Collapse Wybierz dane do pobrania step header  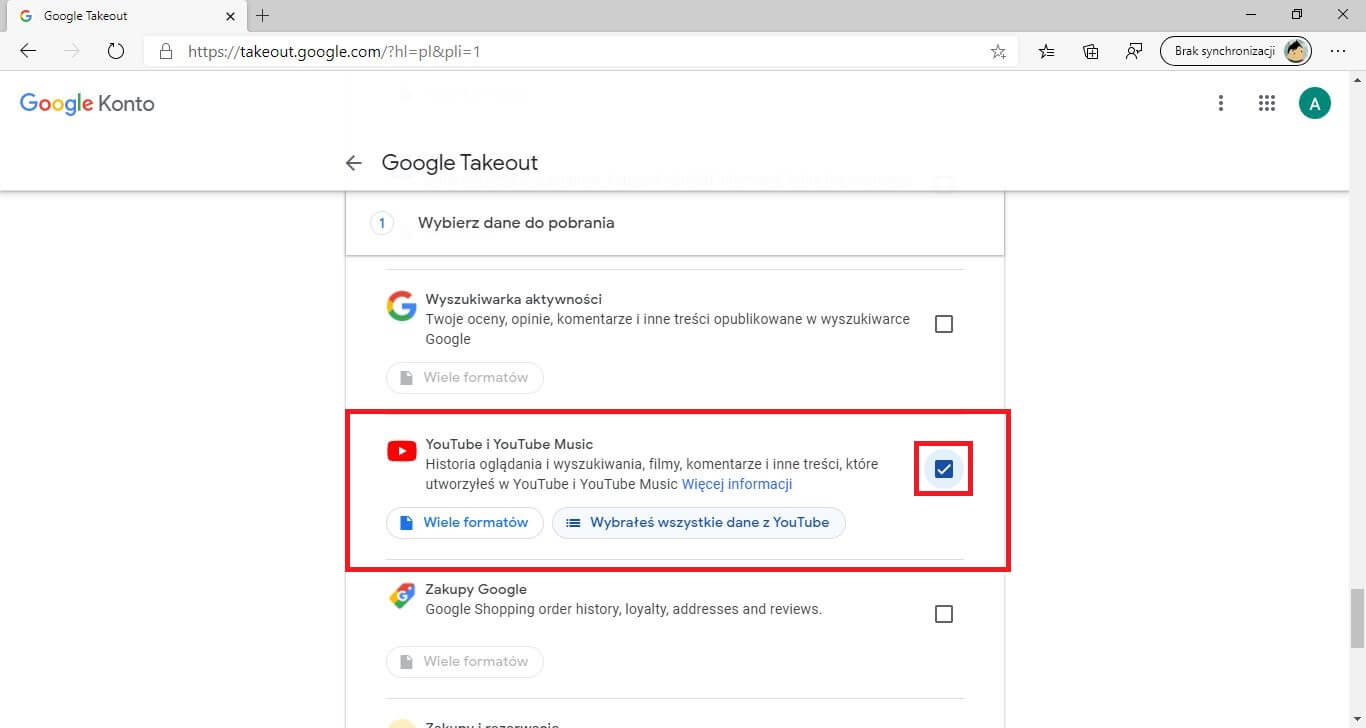[675, 223]
